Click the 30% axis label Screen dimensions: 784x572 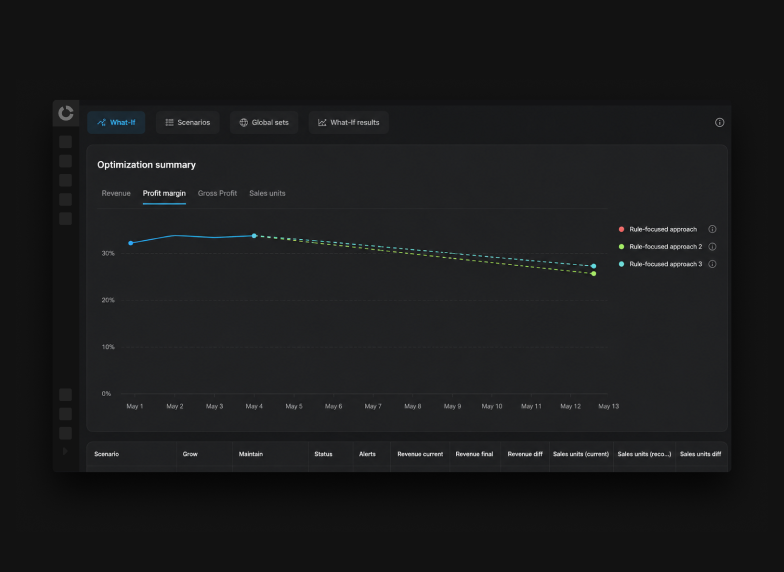(x=108, y=254)
